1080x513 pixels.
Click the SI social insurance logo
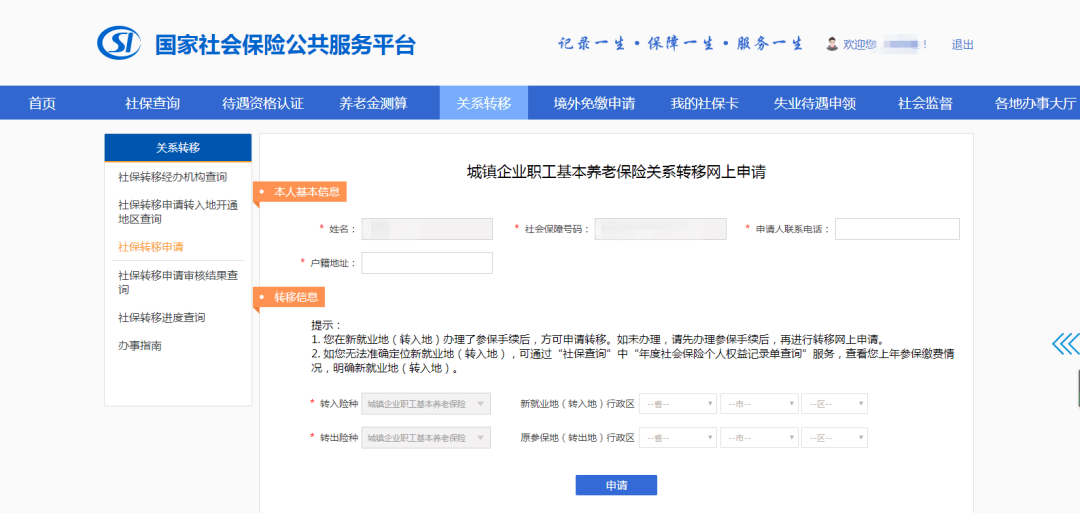pos(119,43)
